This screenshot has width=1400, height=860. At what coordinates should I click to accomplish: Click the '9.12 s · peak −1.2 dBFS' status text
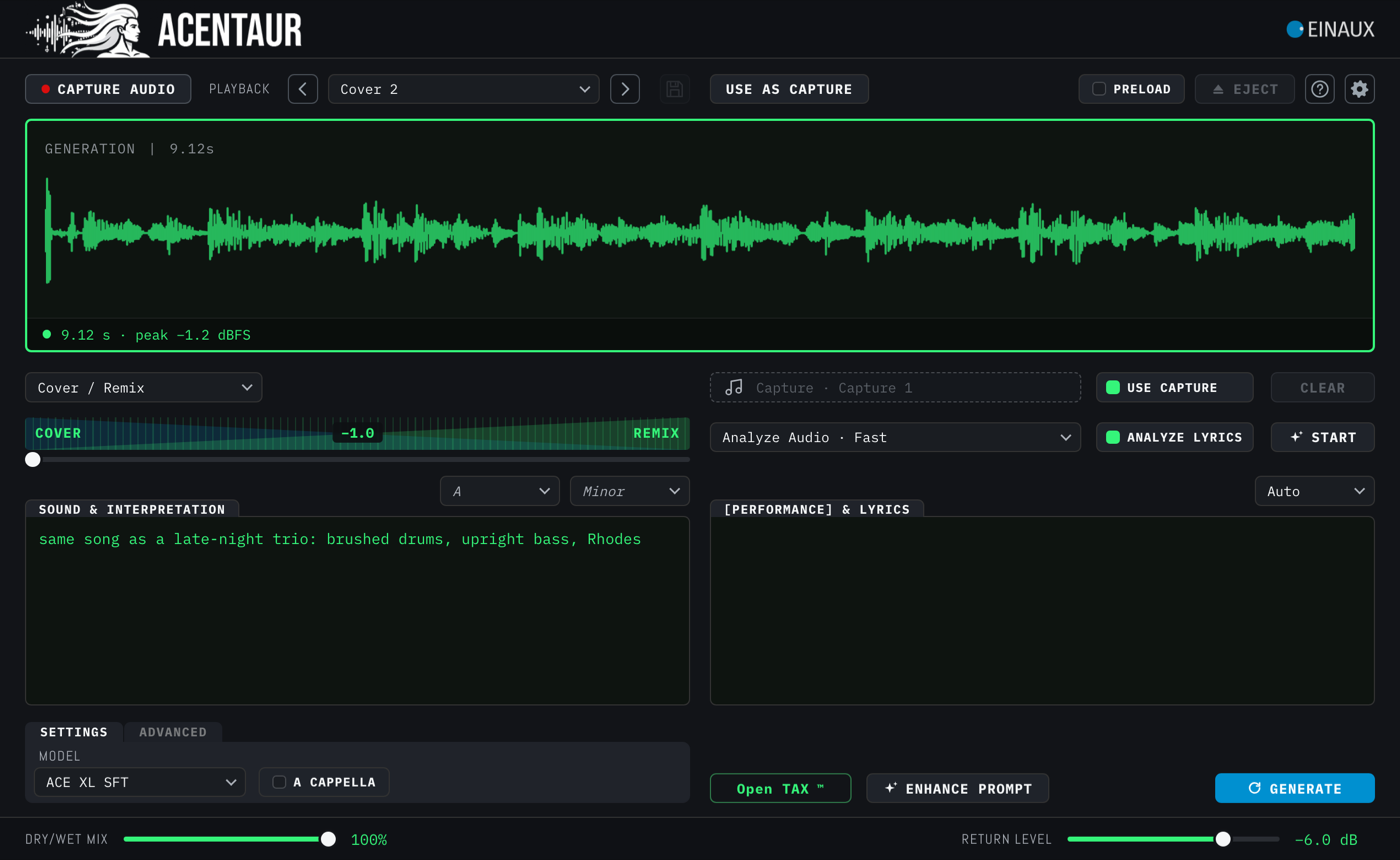tap(156, 335)
